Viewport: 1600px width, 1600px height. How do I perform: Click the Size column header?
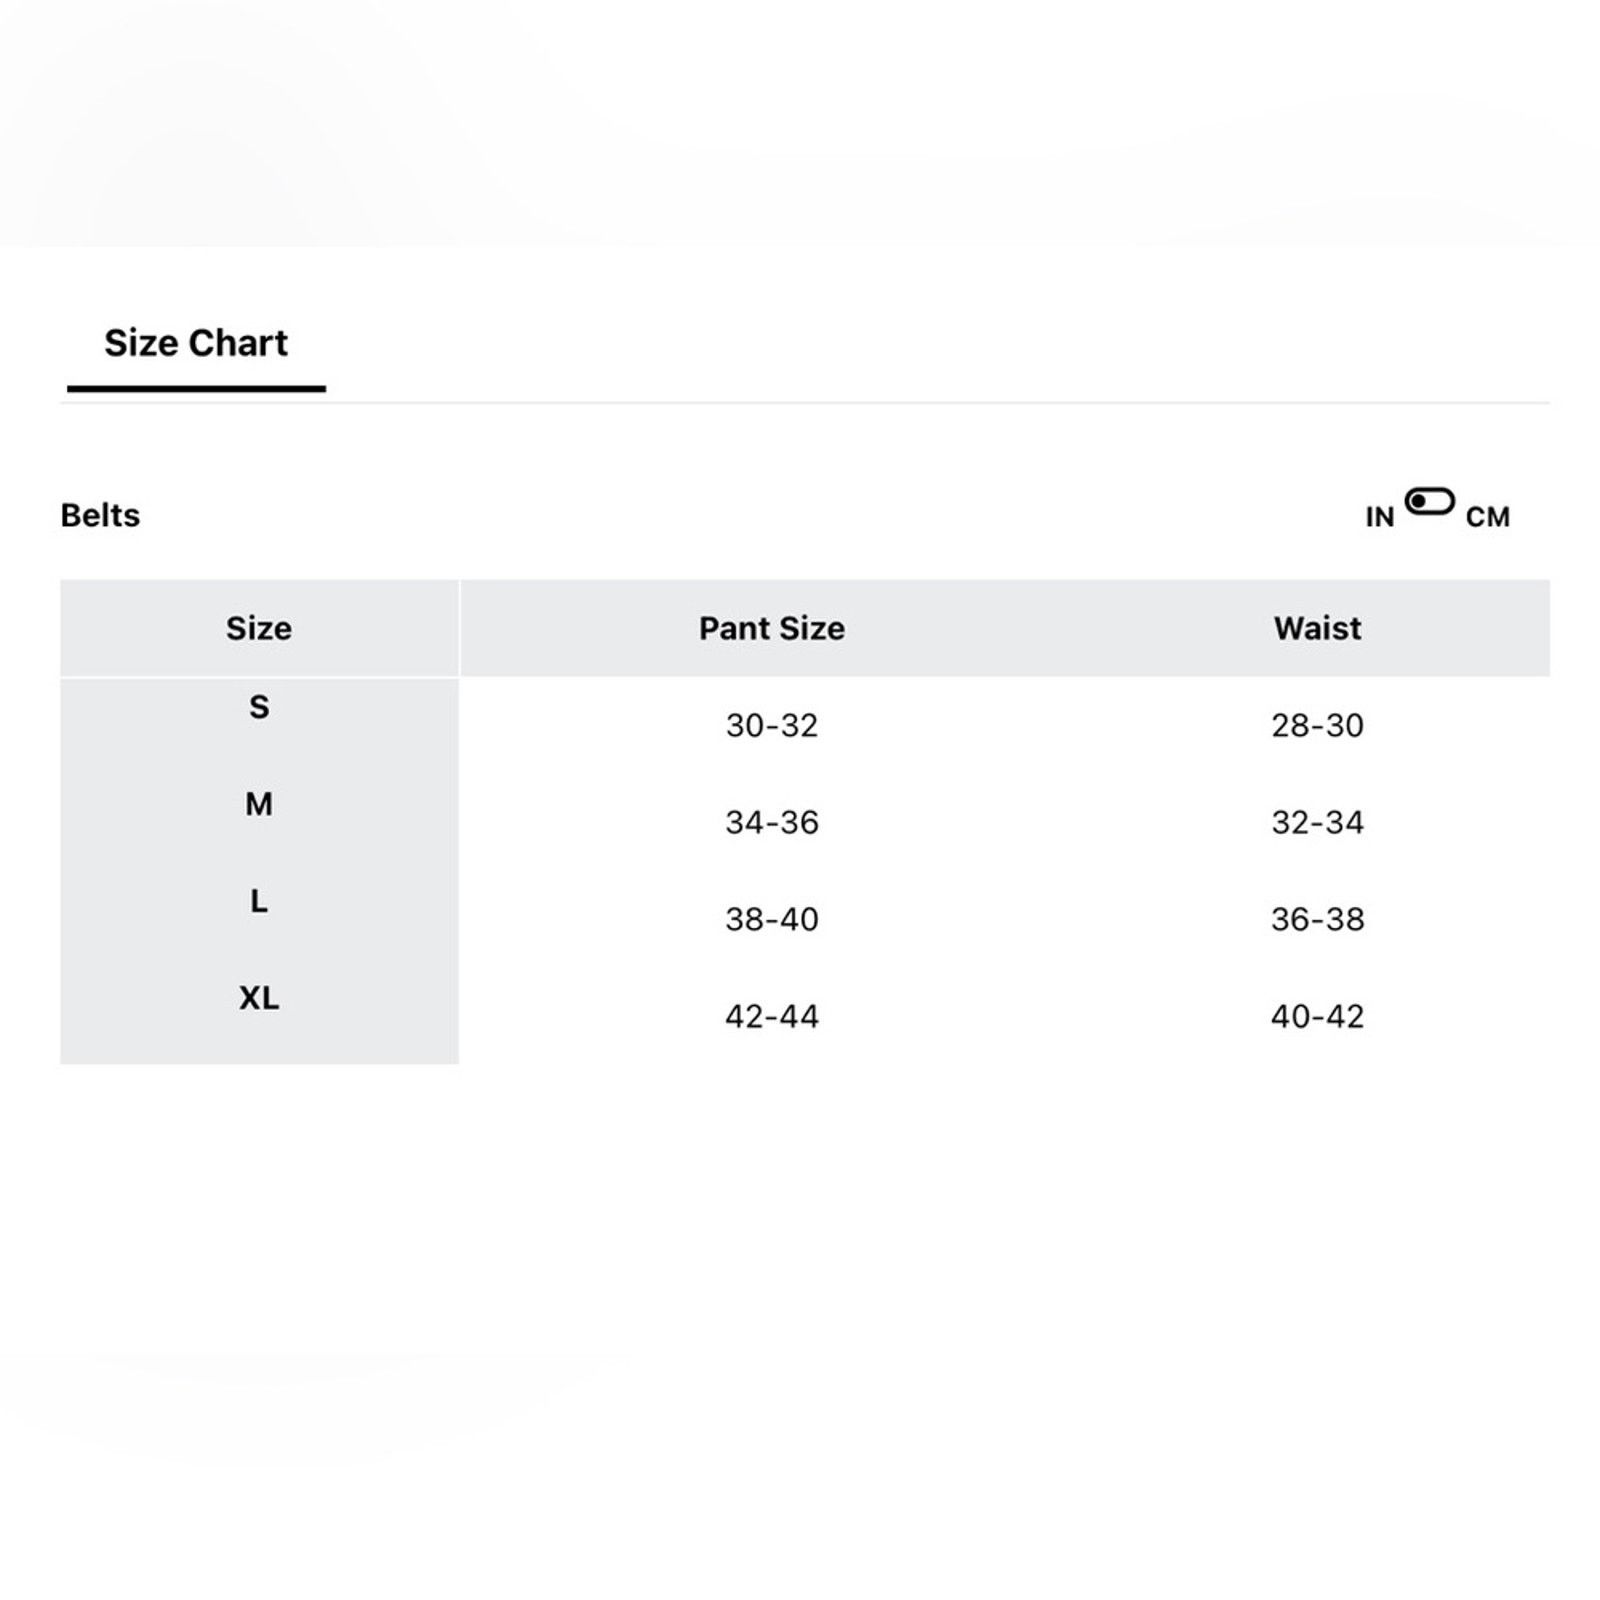259,628
